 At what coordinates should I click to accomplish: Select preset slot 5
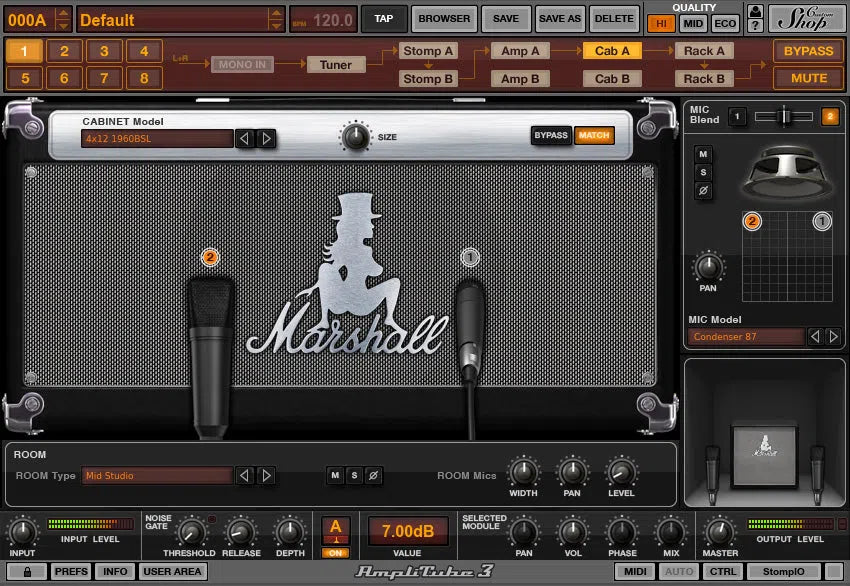(x=23, y=78)
